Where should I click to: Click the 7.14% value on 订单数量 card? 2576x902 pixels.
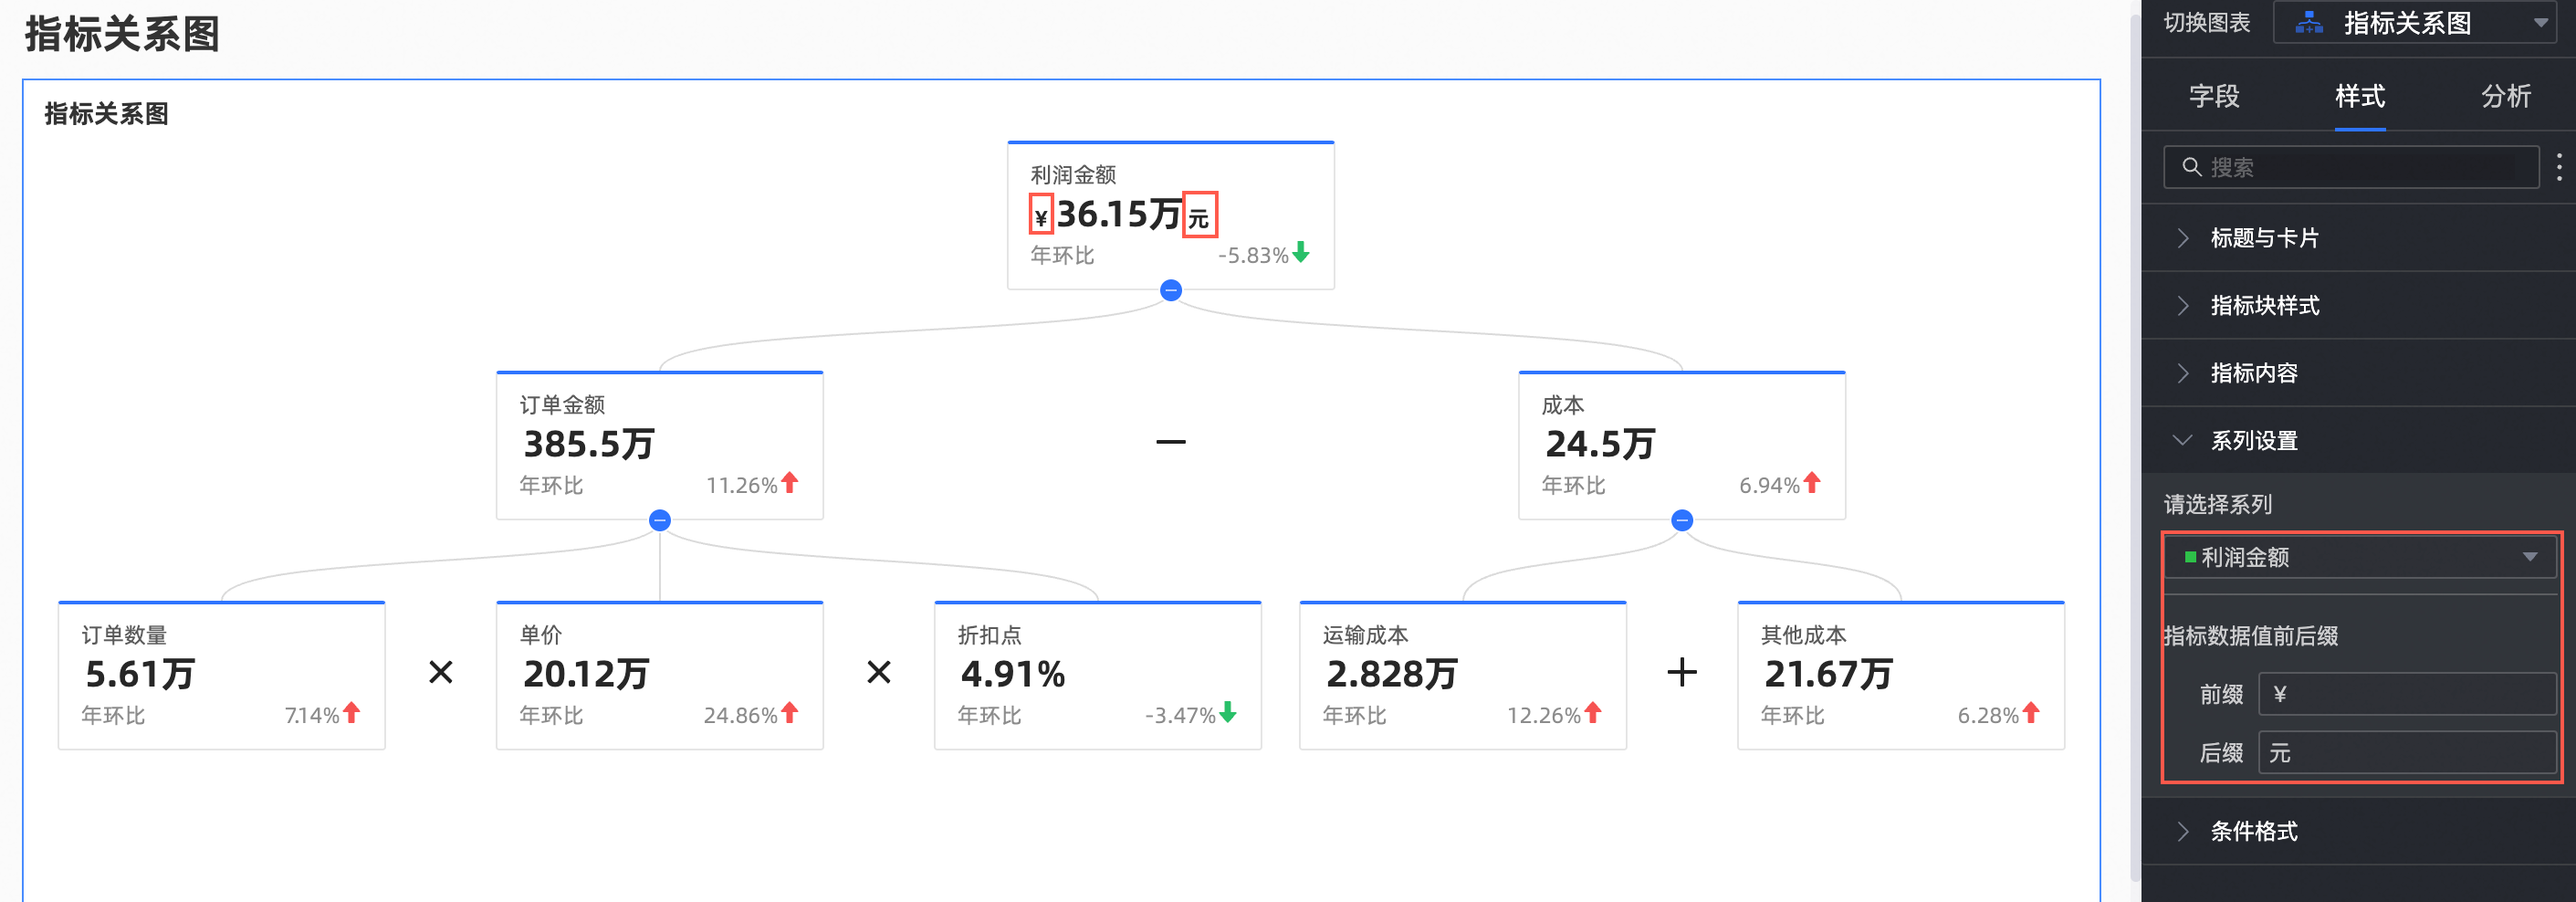(x=311, y=715)
